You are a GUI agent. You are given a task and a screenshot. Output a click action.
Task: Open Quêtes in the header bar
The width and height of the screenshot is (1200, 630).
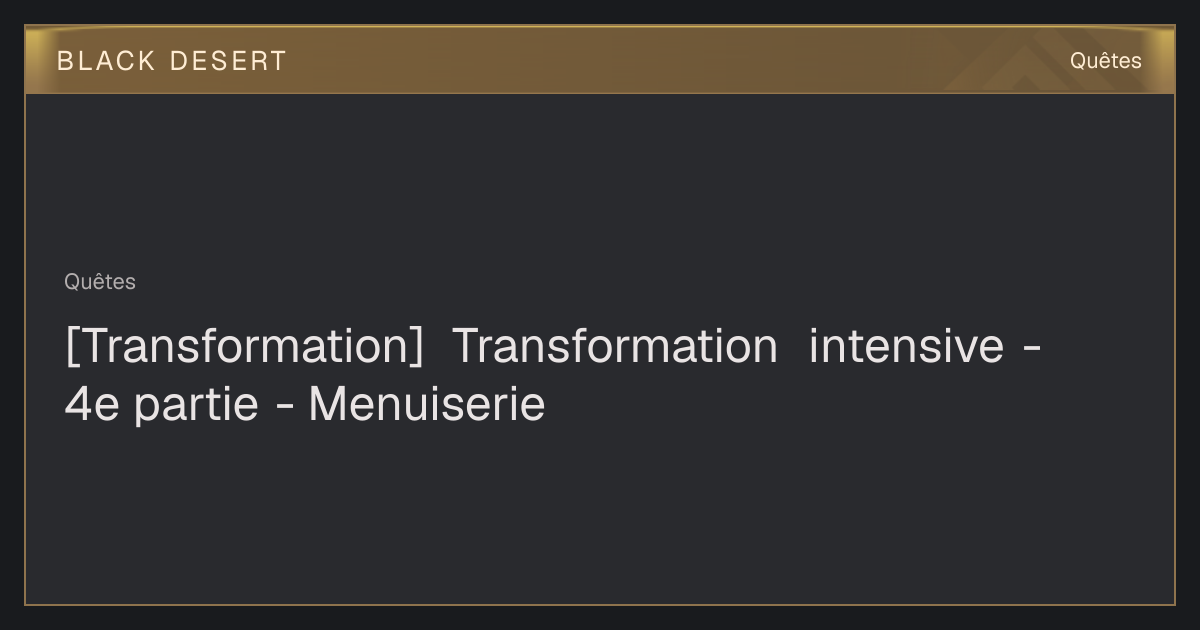(1105, 61)
